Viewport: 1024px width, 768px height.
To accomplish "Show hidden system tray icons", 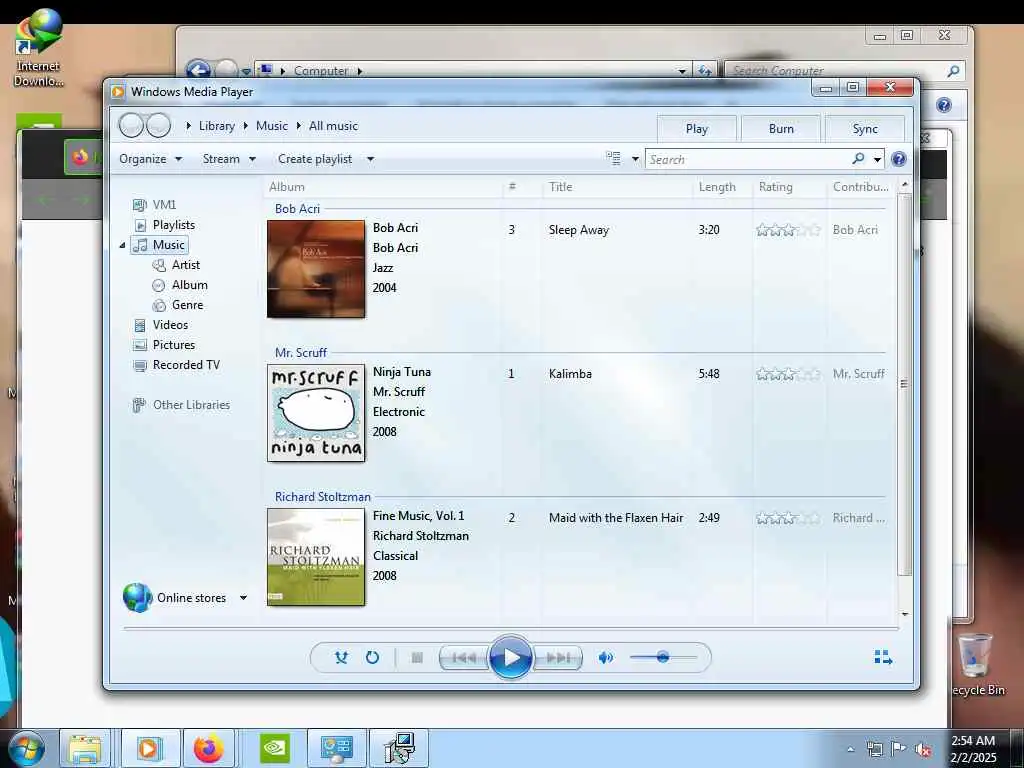I will (x=850, y=750).
